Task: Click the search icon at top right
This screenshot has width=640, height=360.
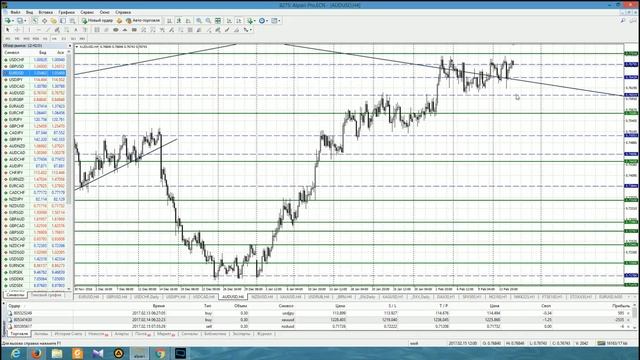Action: click(x=623, y=20)
